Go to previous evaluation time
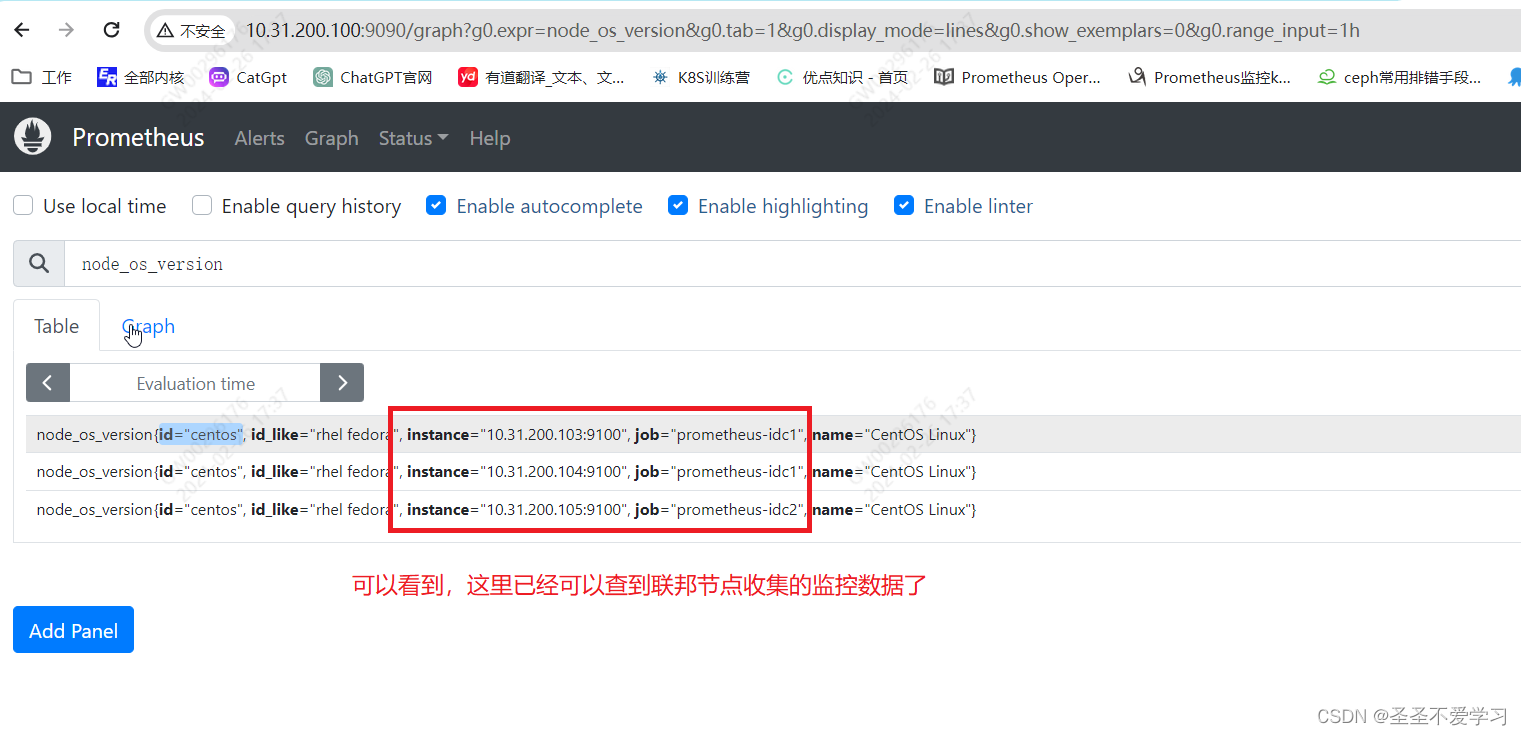The width and height of the screenshot is (1521, 735). pyautogui.click(x=48, y=383)
